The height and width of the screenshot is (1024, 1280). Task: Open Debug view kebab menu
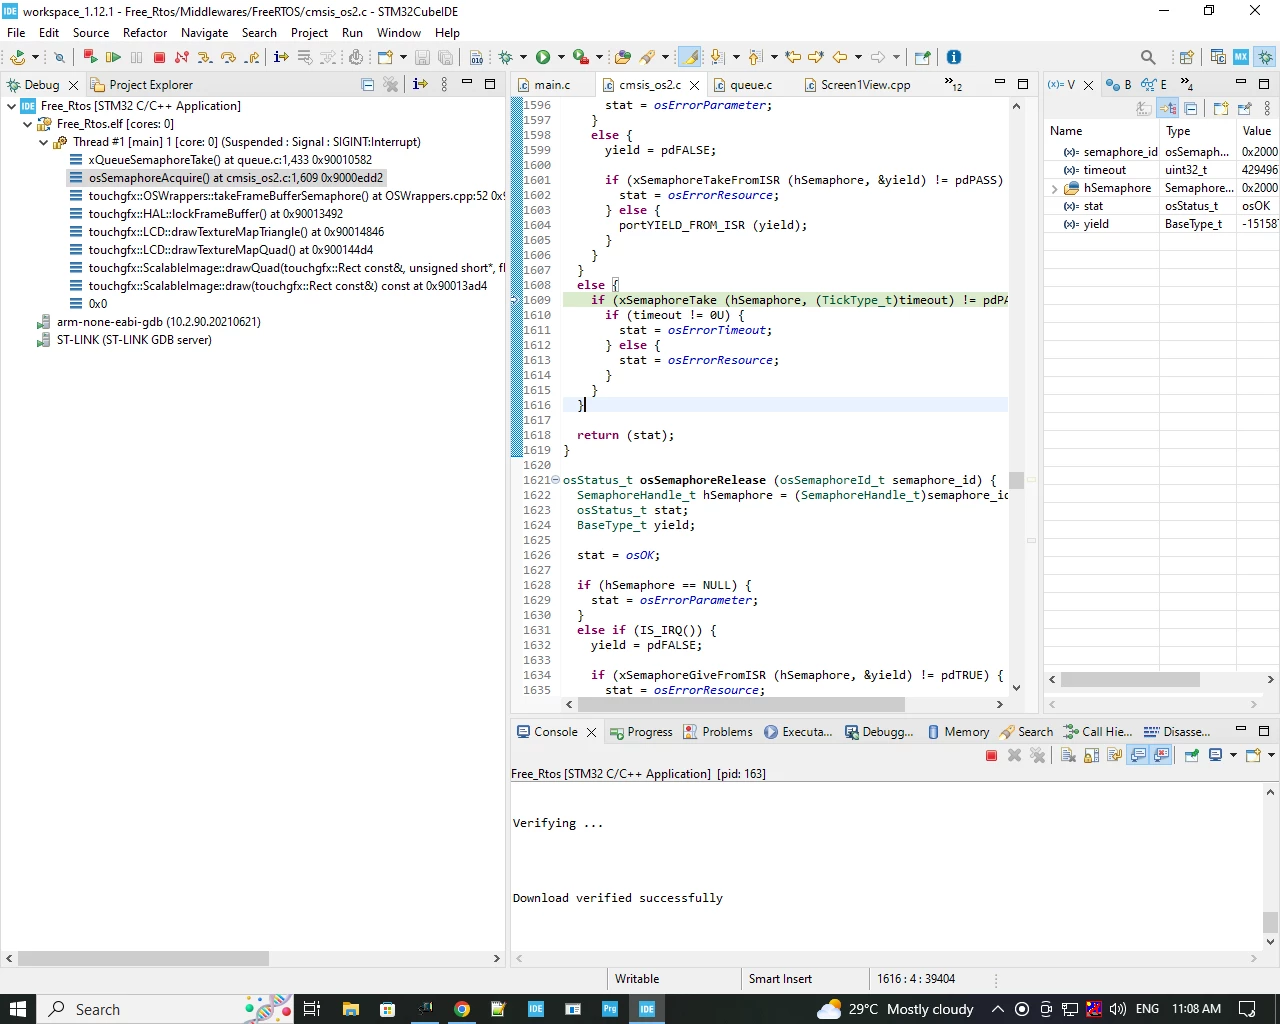click(x=444, y=85)
